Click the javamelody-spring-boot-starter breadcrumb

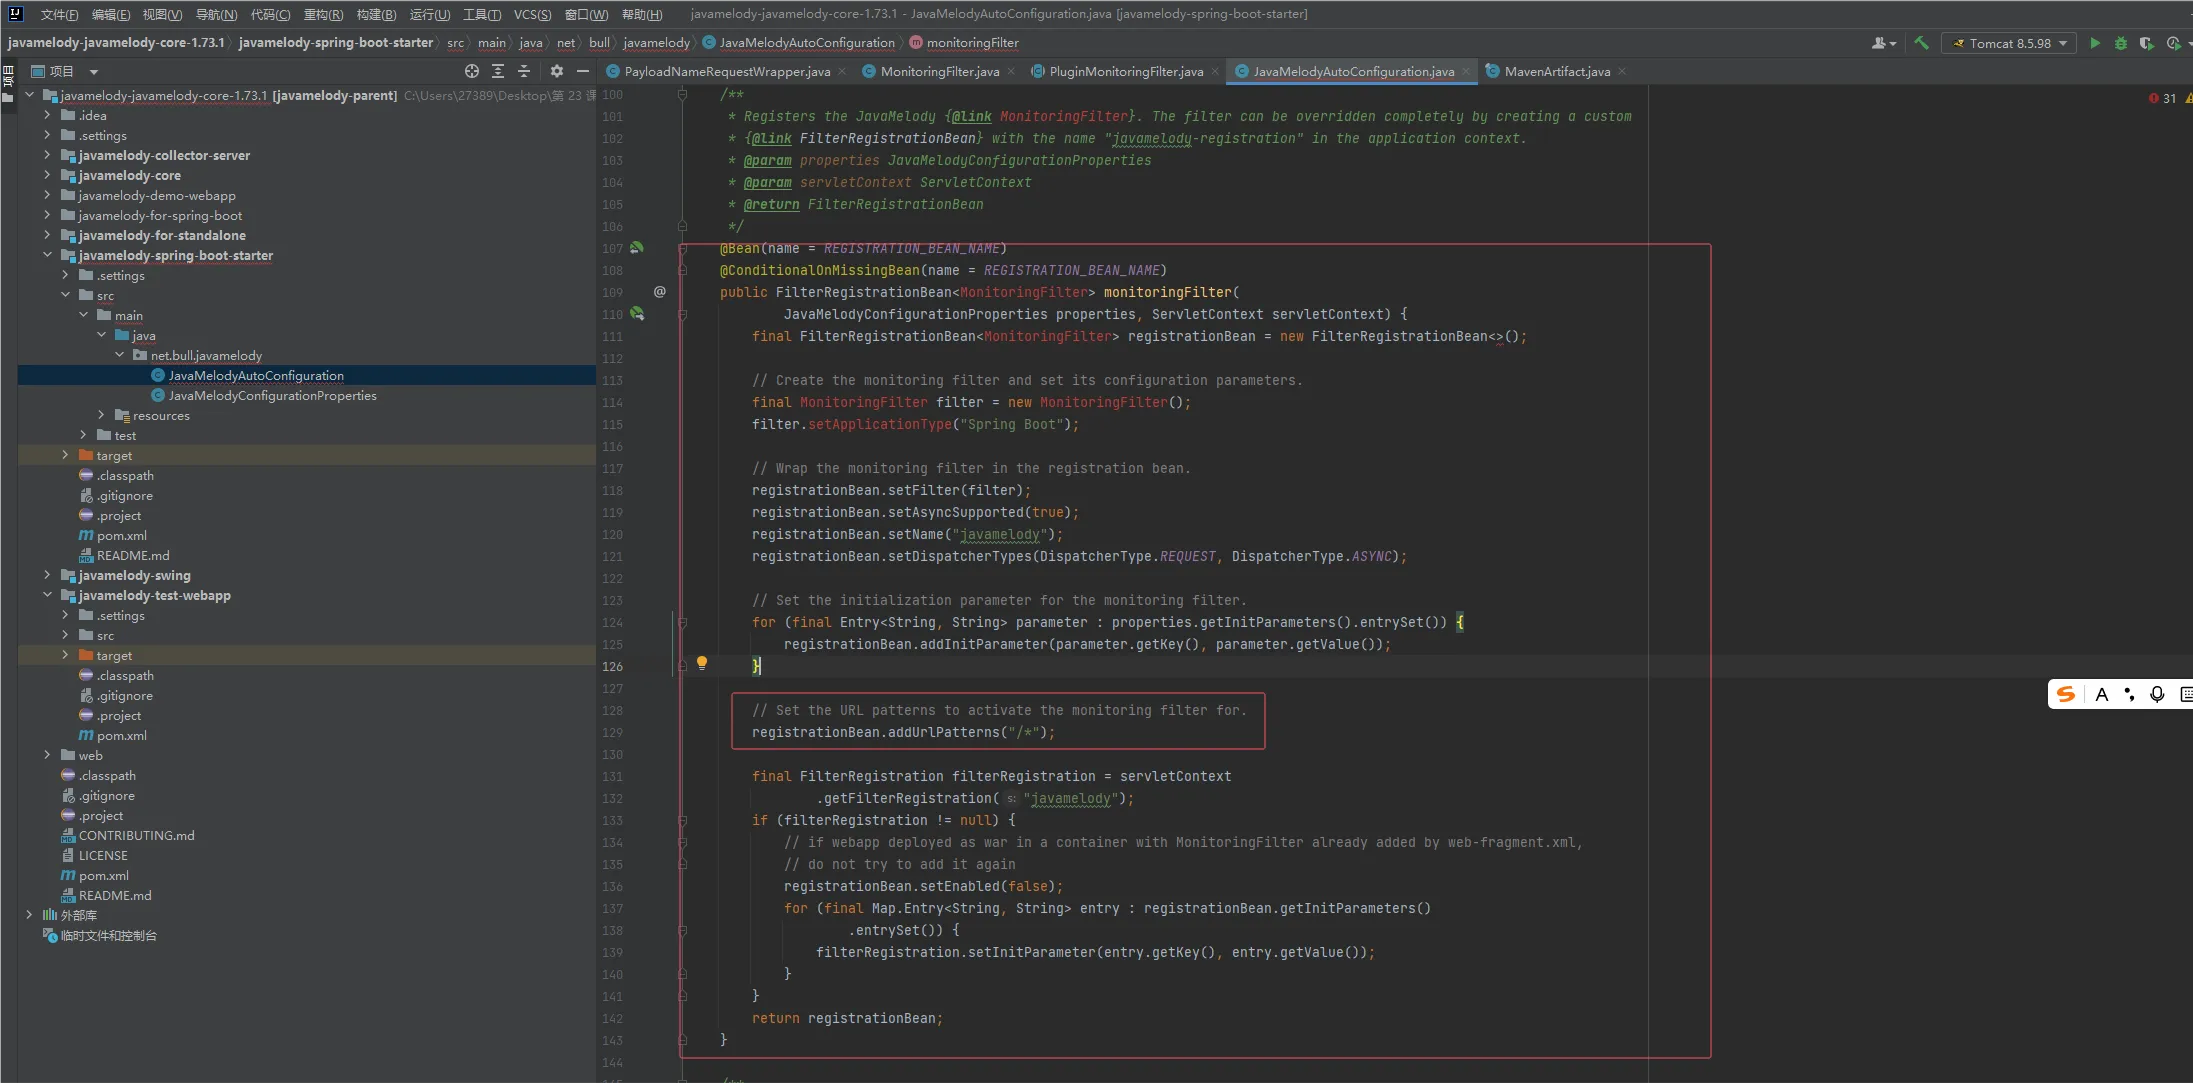[336, 43]
